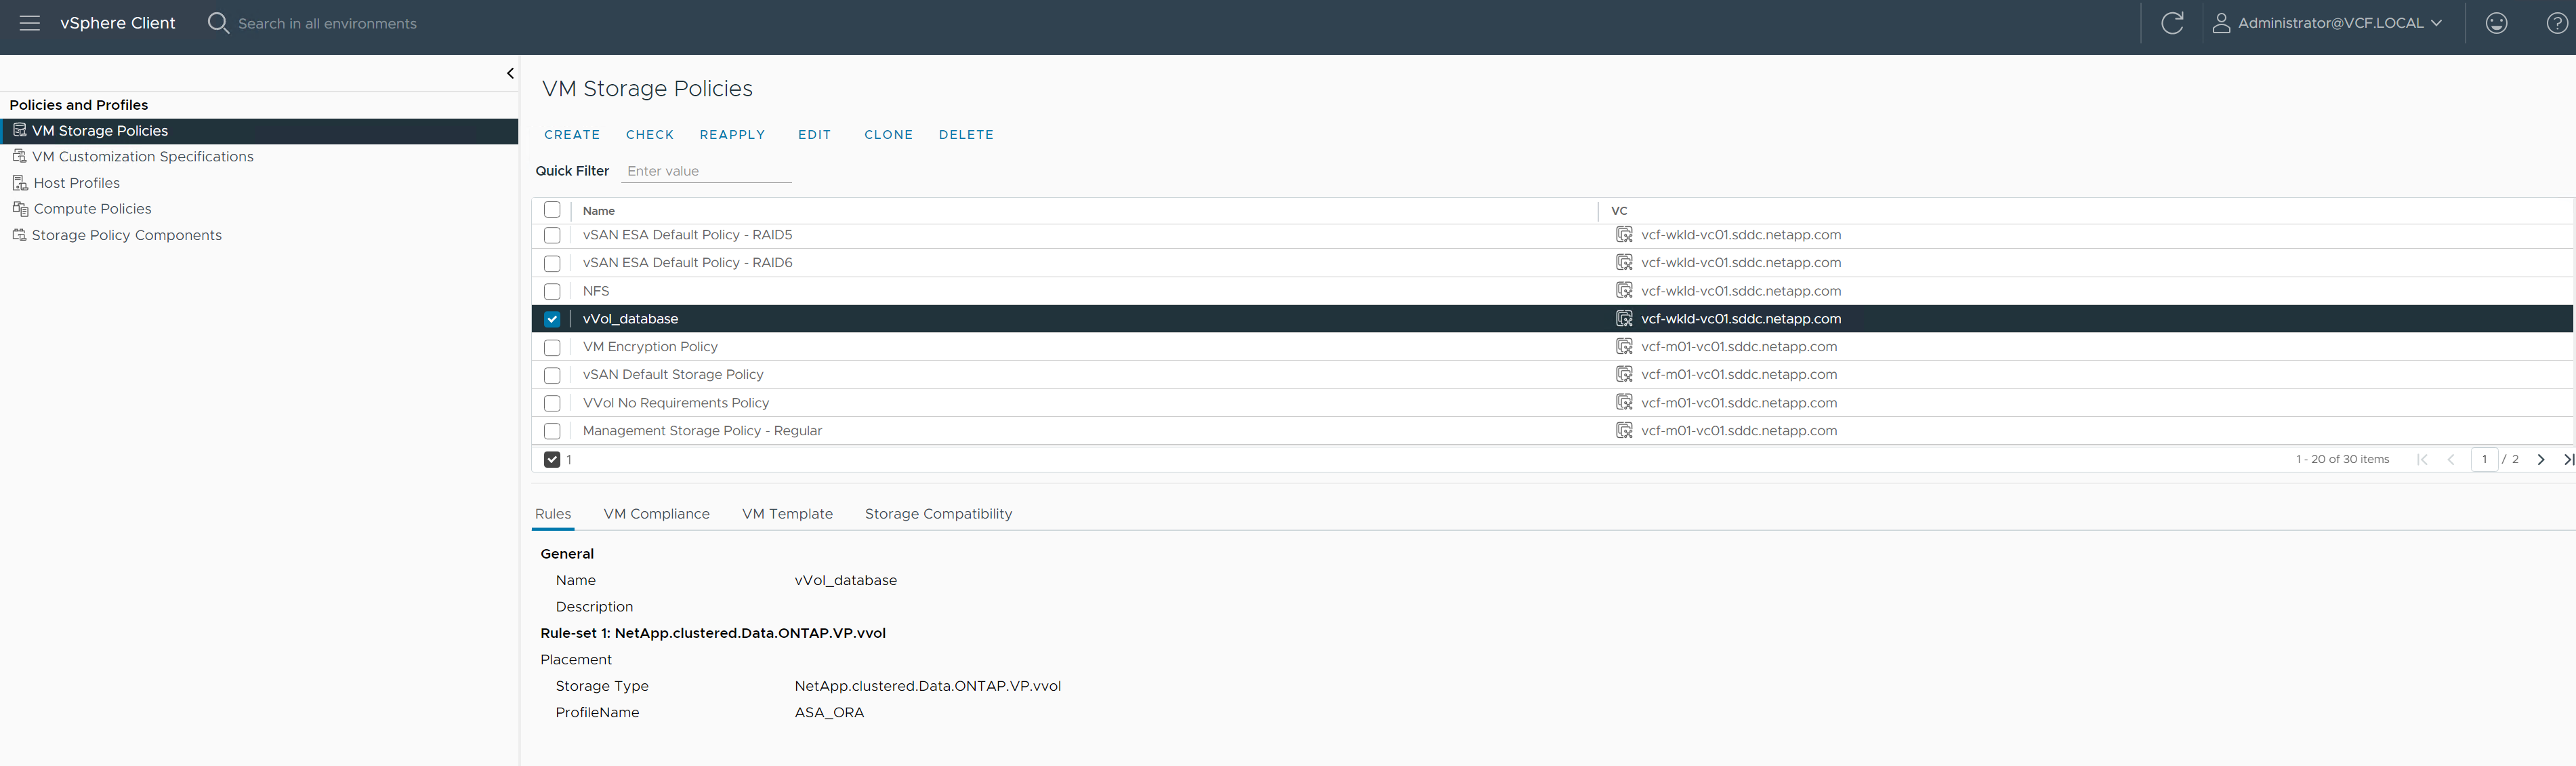Viewport: 2576px width, 766px height.
Task: Click the vCenter Server vcf-wkld-vc01 icon
Action: coord(1625,319)
